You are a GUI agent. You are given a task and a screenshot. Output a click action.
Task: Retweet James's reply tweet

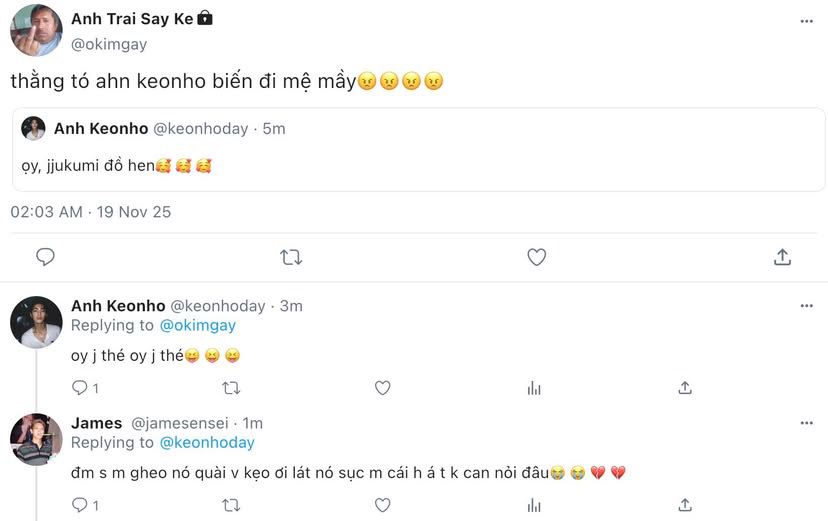pos(231,505)
